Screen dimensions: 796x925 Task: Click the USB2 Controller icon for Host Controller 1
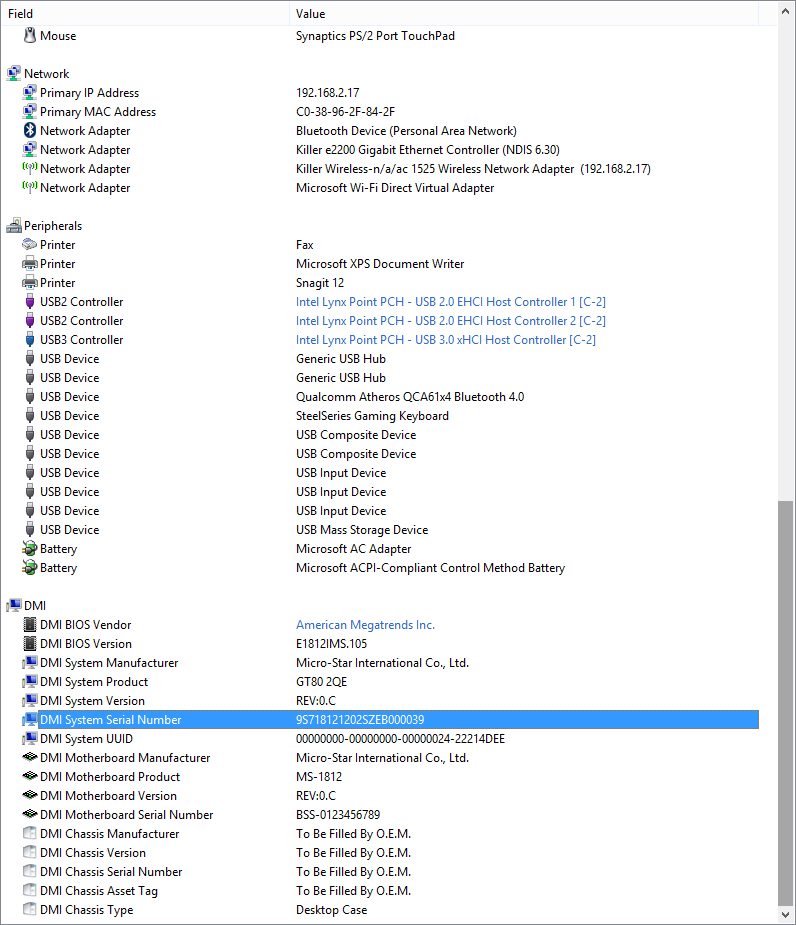[30, 301]
